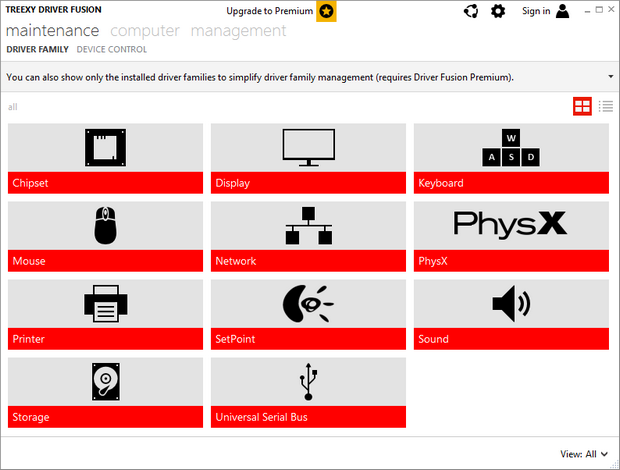Open settings with the gear icon
620x470 pixels.
(498, 11)
